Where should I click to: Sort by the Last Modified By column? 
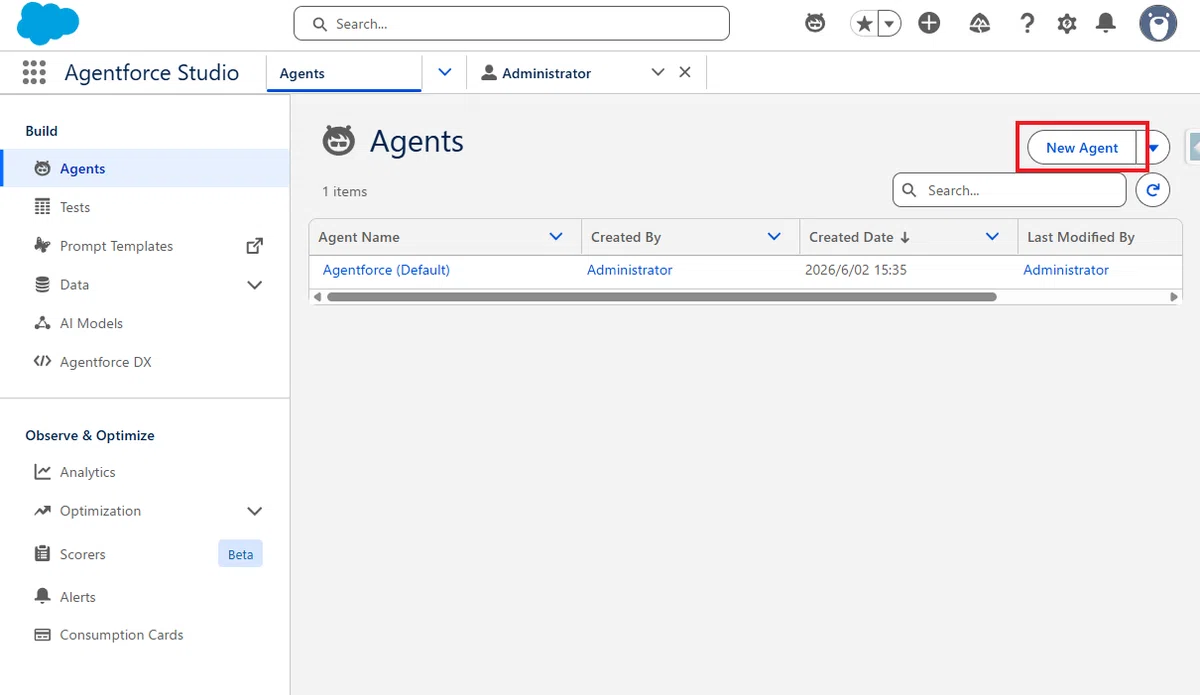point(1081,237)
